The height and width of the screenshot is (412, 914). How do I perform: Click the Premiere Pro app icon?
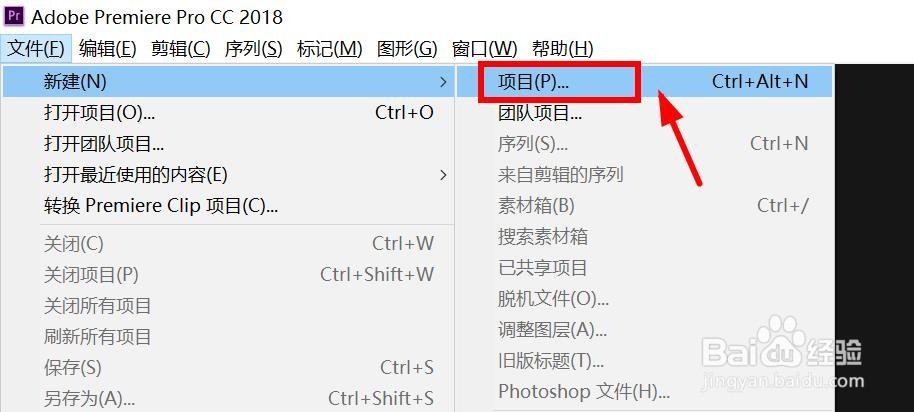click(x=15, y=16)
